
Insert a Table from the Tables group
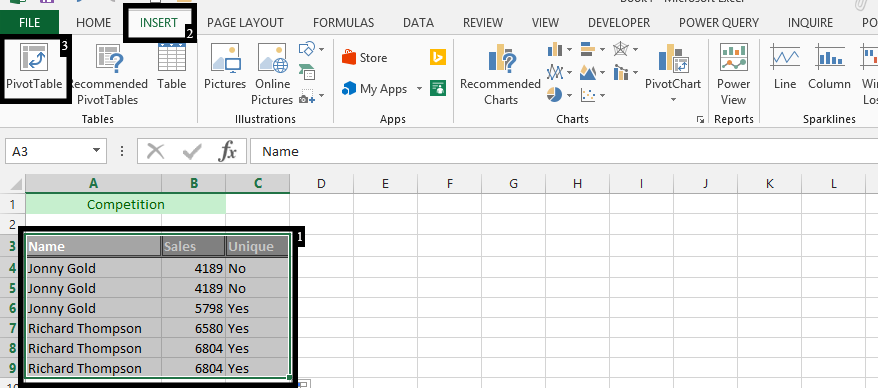pos(171,67)
